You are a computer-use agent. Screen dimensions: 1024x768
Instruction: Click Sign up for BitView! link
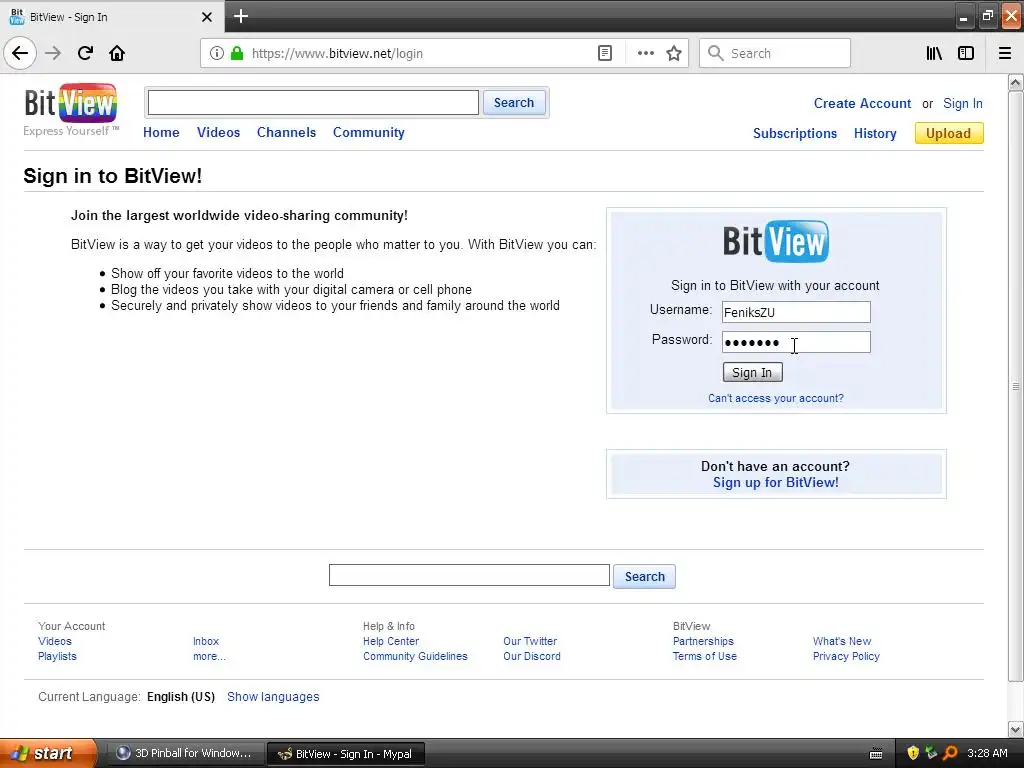776,483
